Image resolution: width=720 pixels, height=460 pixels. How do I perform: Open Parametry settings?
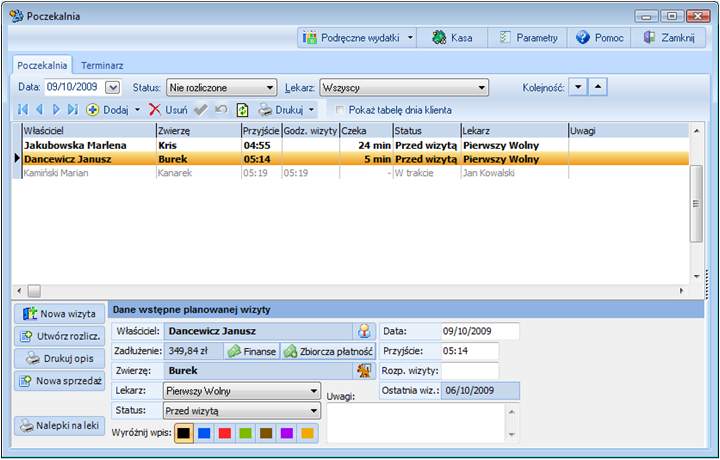(x=528, y=38)
